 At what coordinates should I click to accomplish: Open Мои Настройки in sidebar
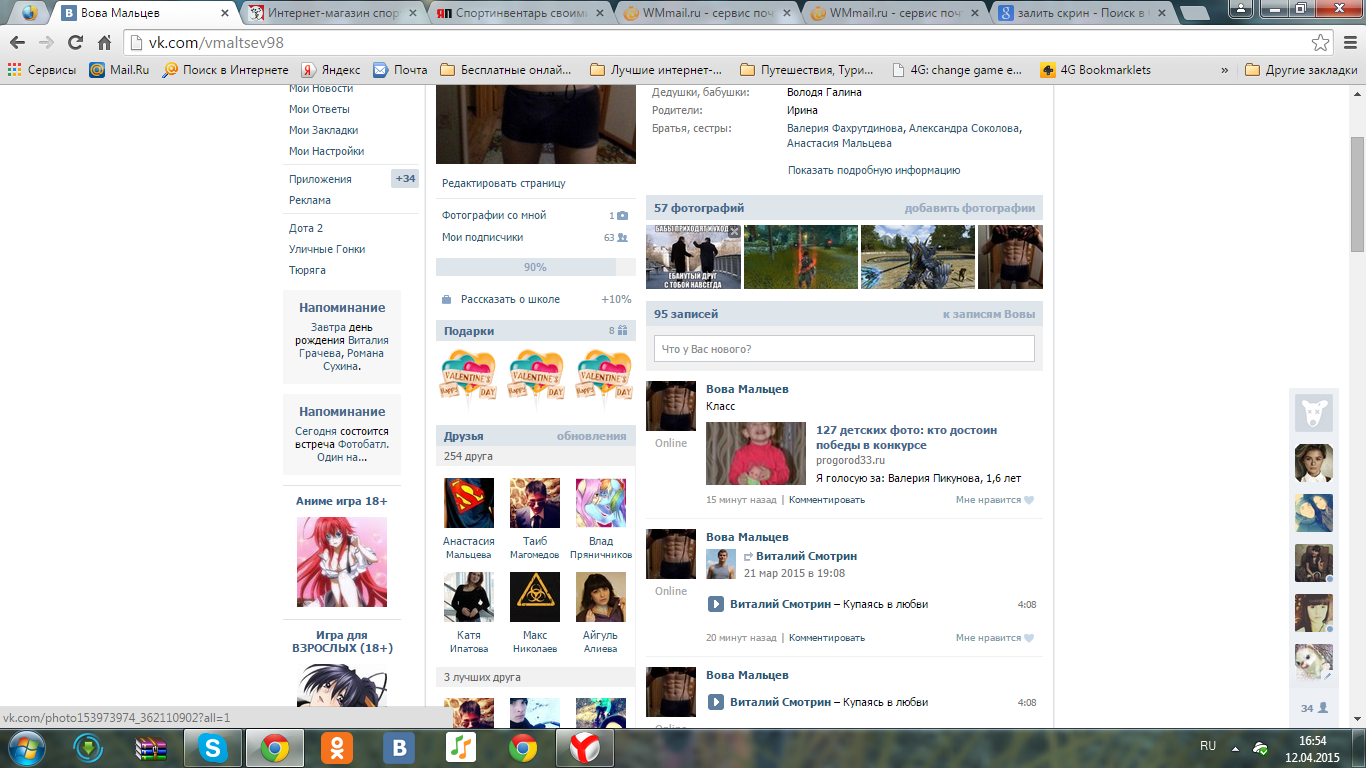326,151
